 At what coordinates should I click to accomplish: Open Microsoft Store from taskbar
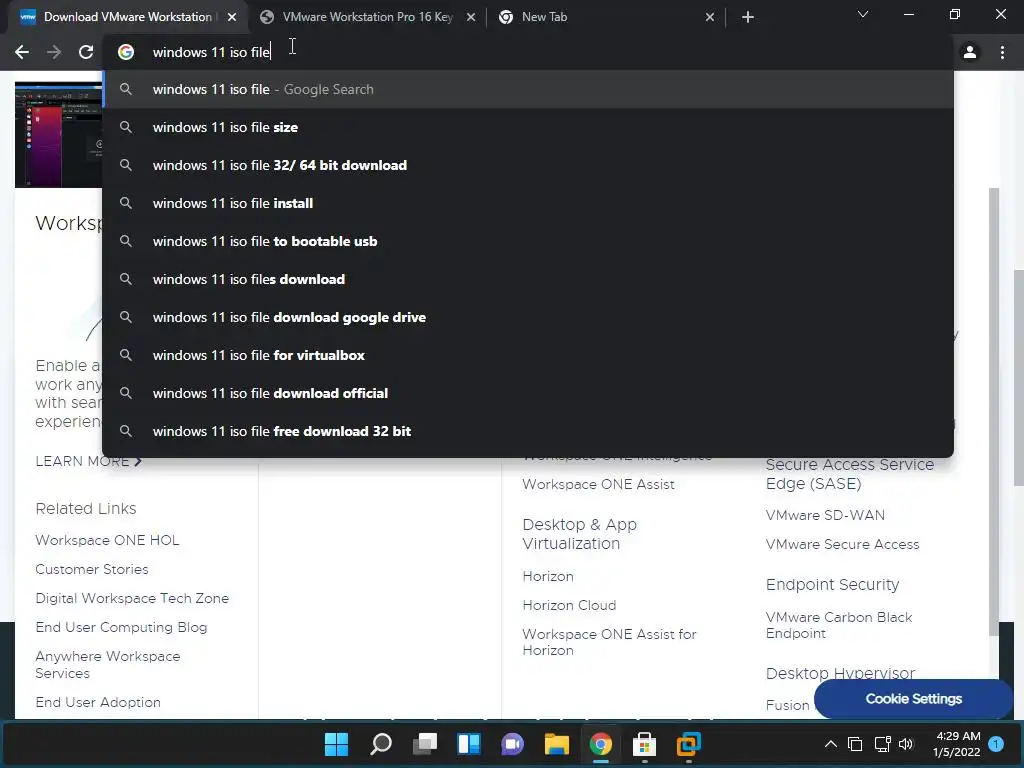[645, 744]
